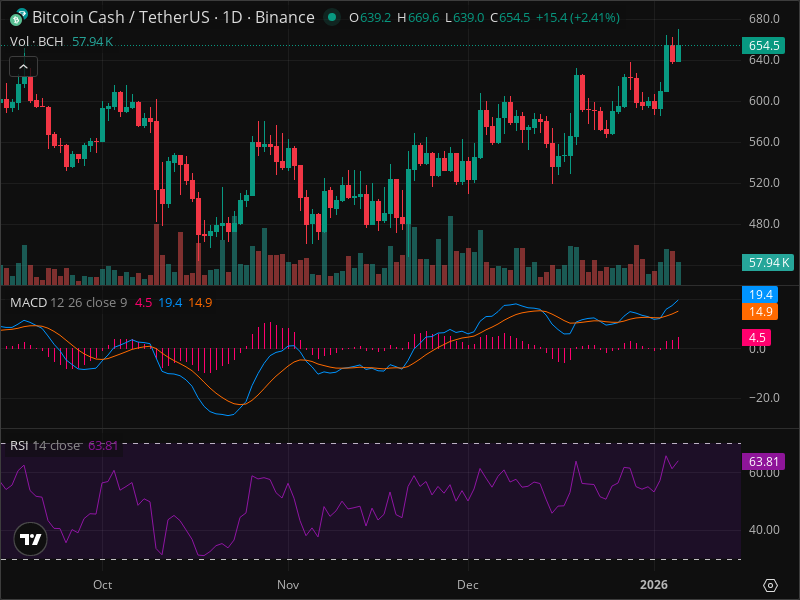Click the 63.81 RSI axis label
Viewport: 800px width, 600px height.
click(x=763, y=462)
